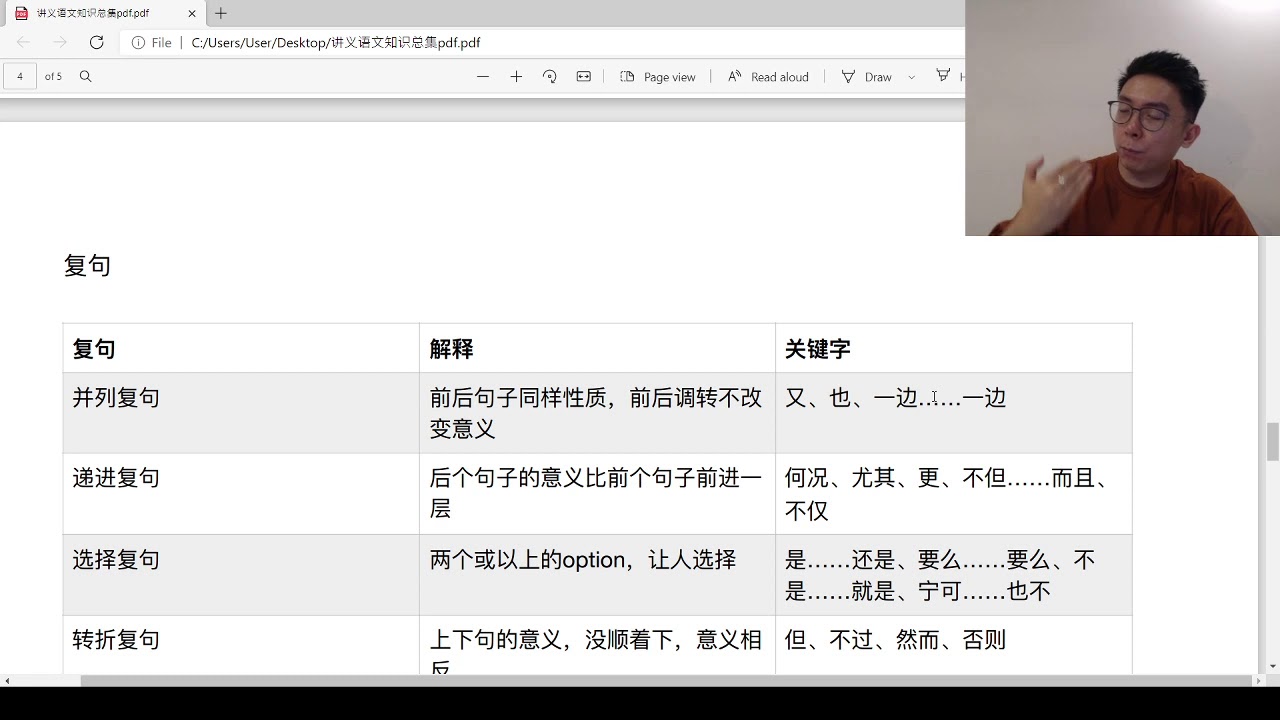The width and height of the screenshot is (1280, 720).
Task: Click explanation 后个句子的意义比前个句子前进一层
Action: (x=596, y=493)
